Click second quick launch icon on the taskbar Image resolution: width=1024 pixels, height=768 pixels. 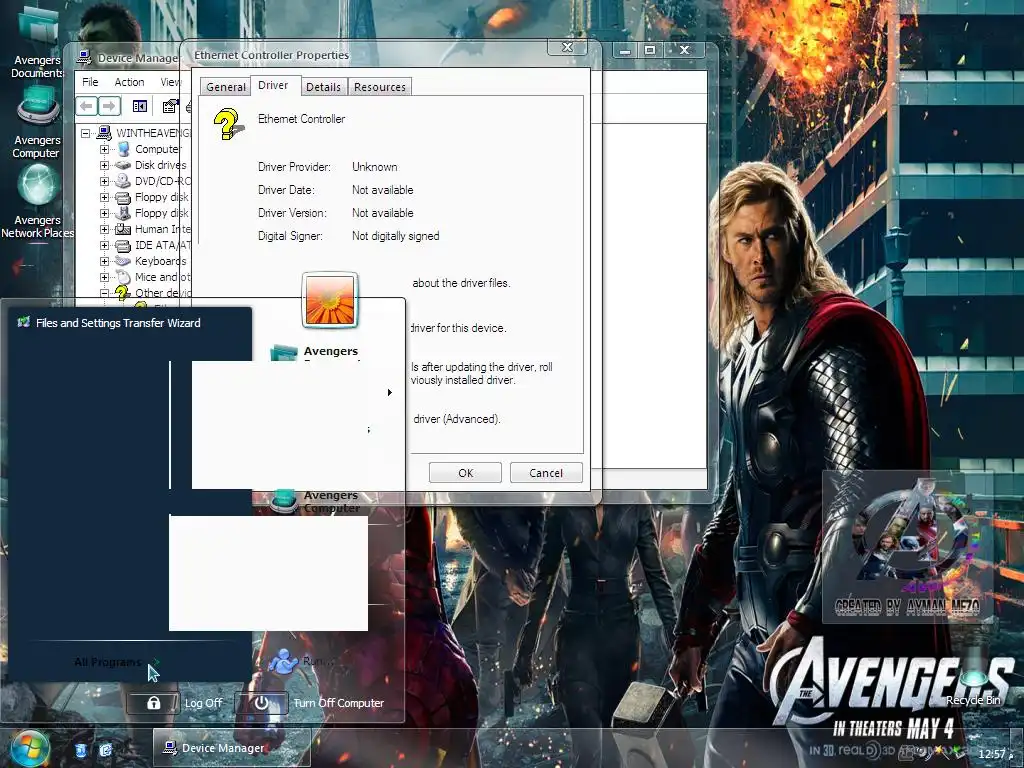click(105, 750)
